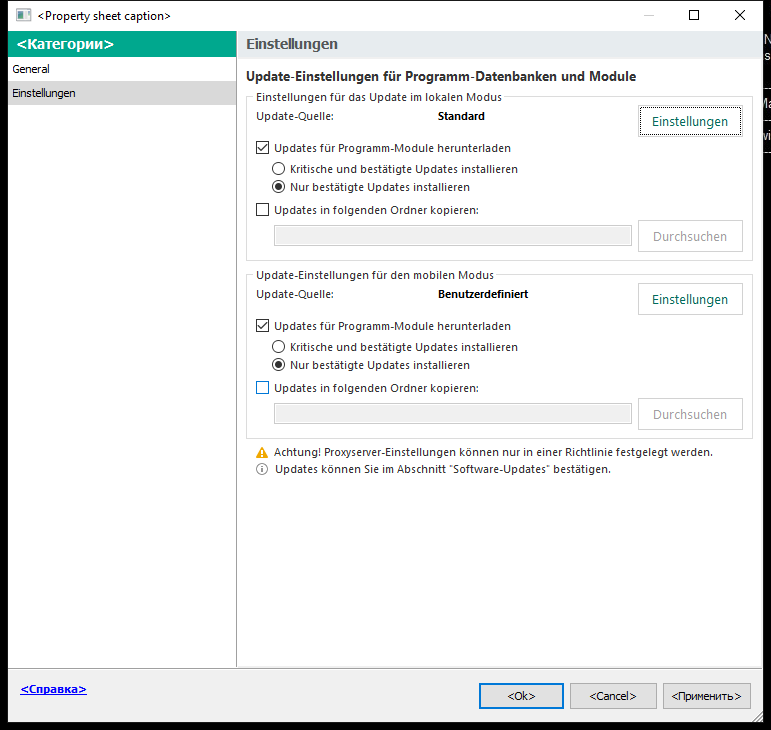Click the <Категории> sidebar header
Image resolution: width=771 pixels, height=730 pixels.
122,44
